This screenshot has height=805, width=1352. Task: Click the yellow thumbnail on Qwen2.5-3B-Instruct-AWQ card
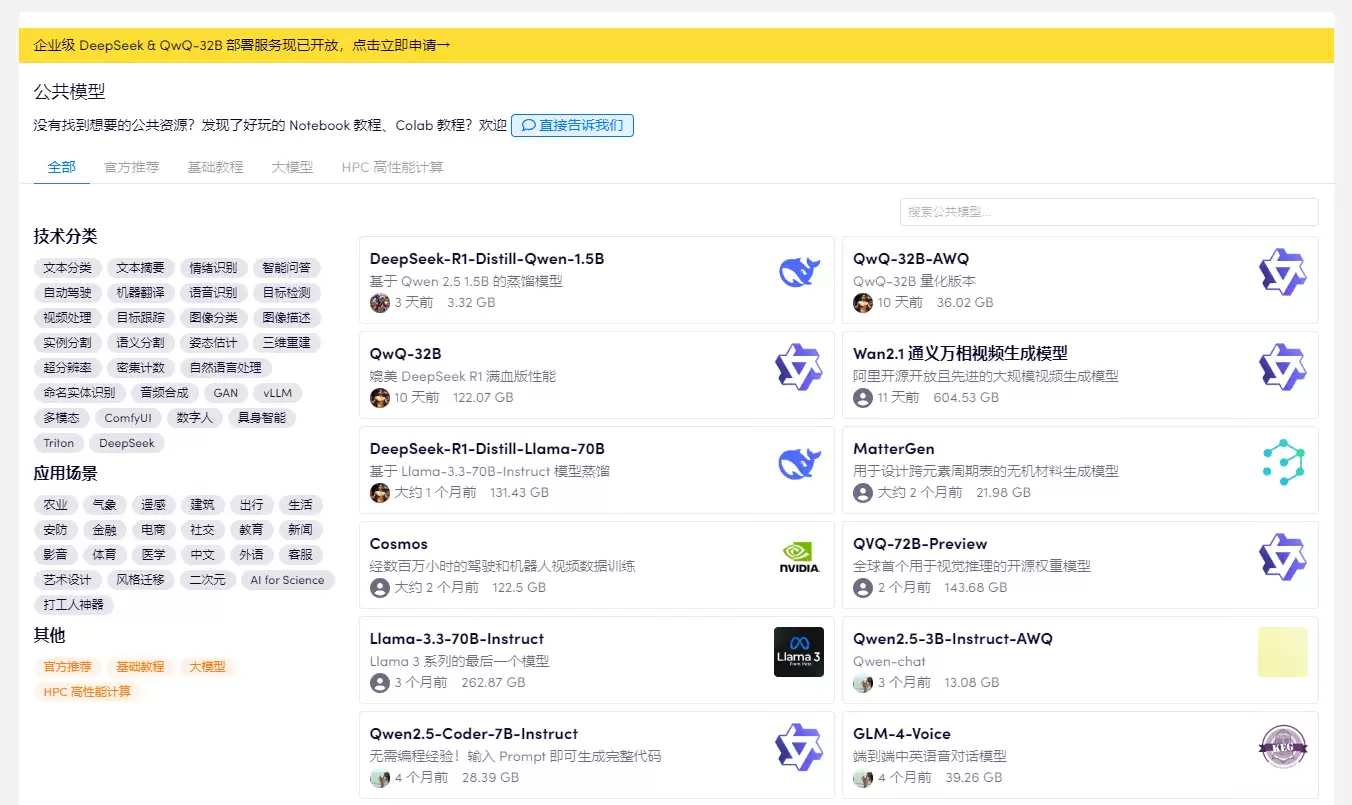coord(1283,652)
